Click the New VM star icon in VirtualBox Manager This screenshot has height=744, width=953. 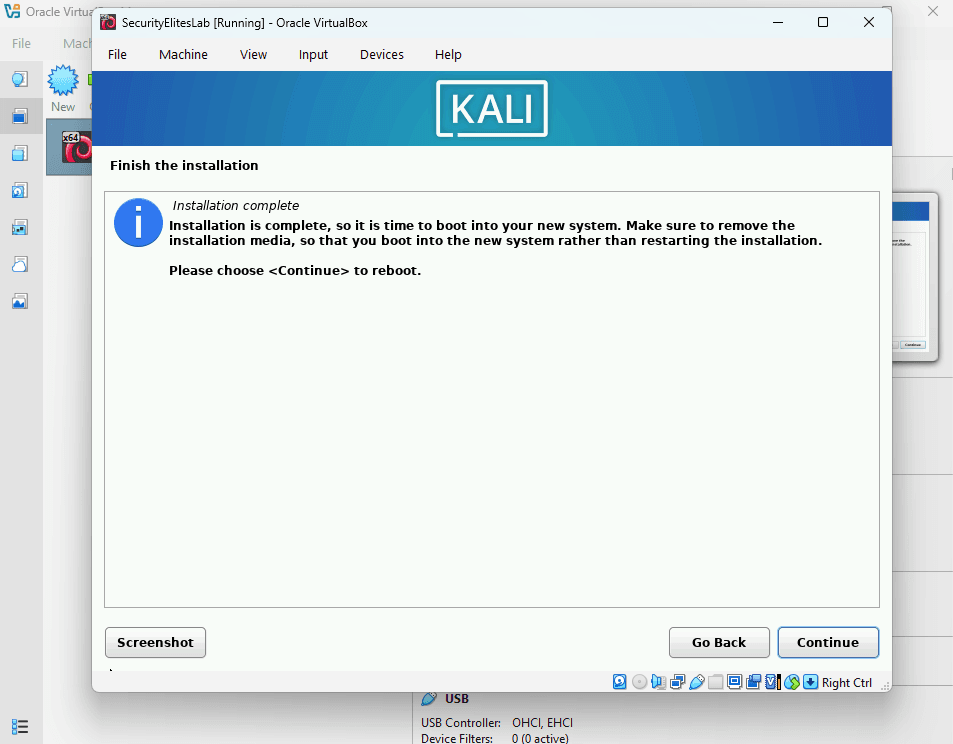[62, 80]
